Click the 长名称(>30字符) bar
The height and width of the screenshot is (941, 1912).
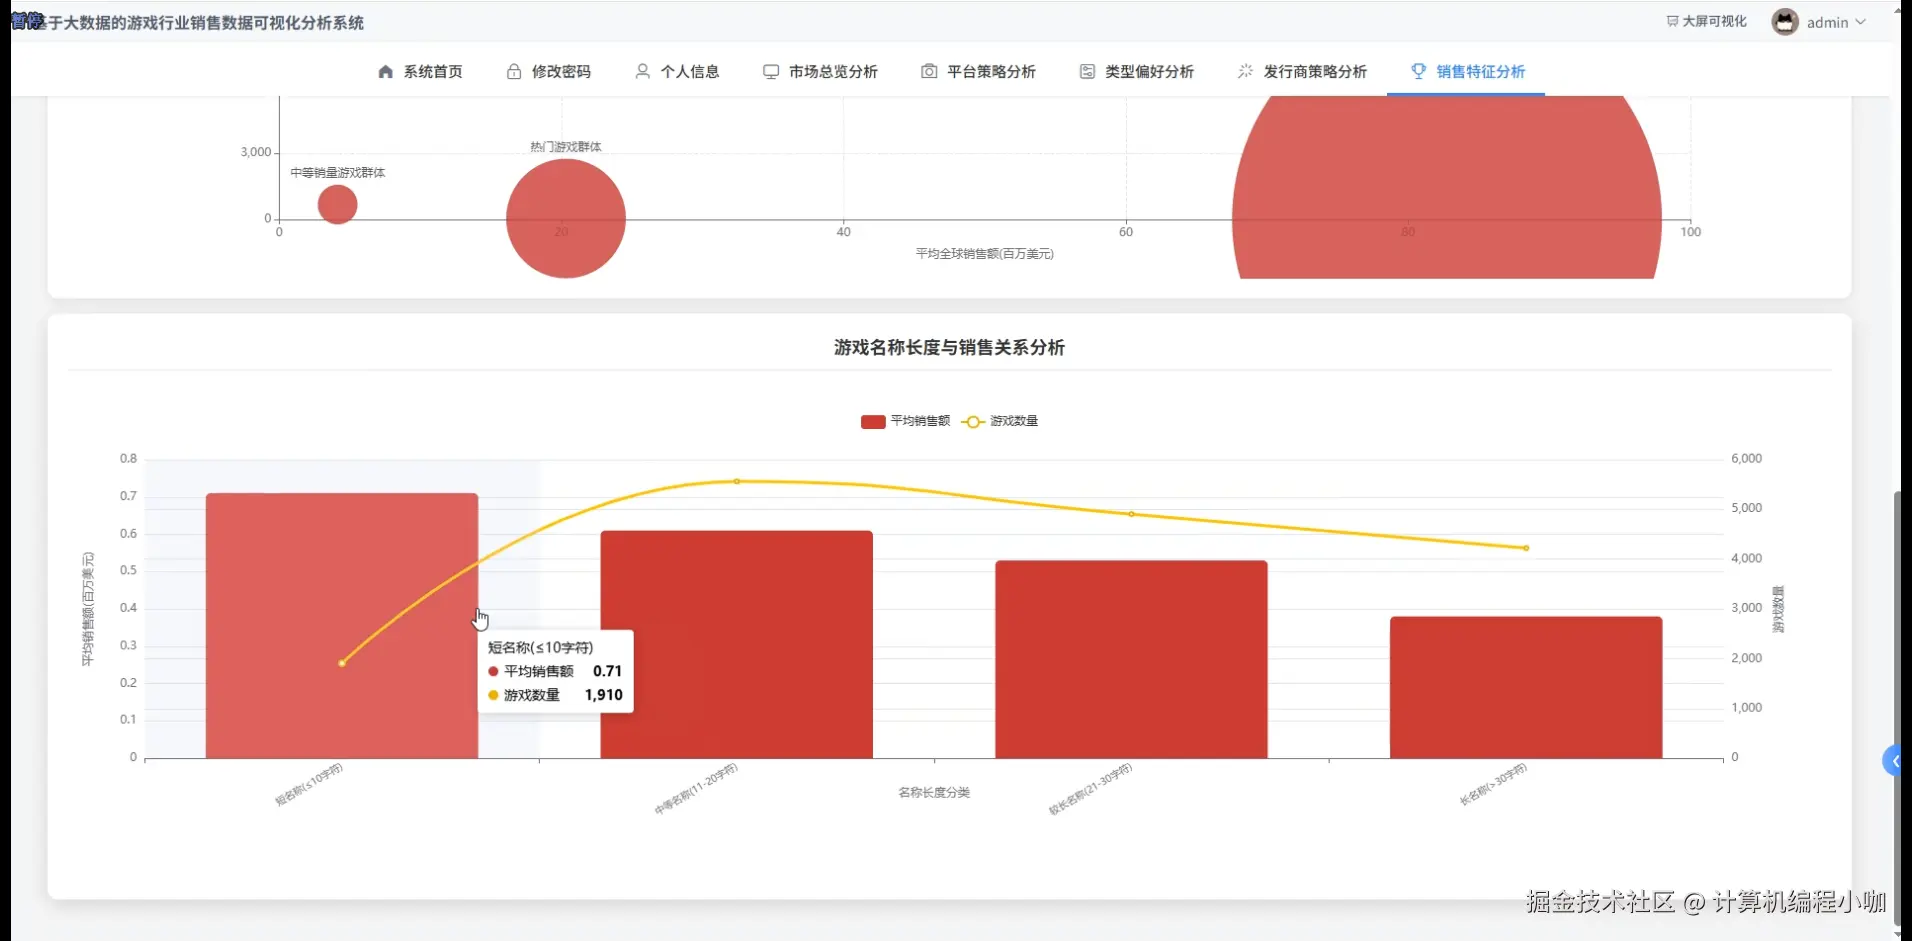coord(1526,687)
